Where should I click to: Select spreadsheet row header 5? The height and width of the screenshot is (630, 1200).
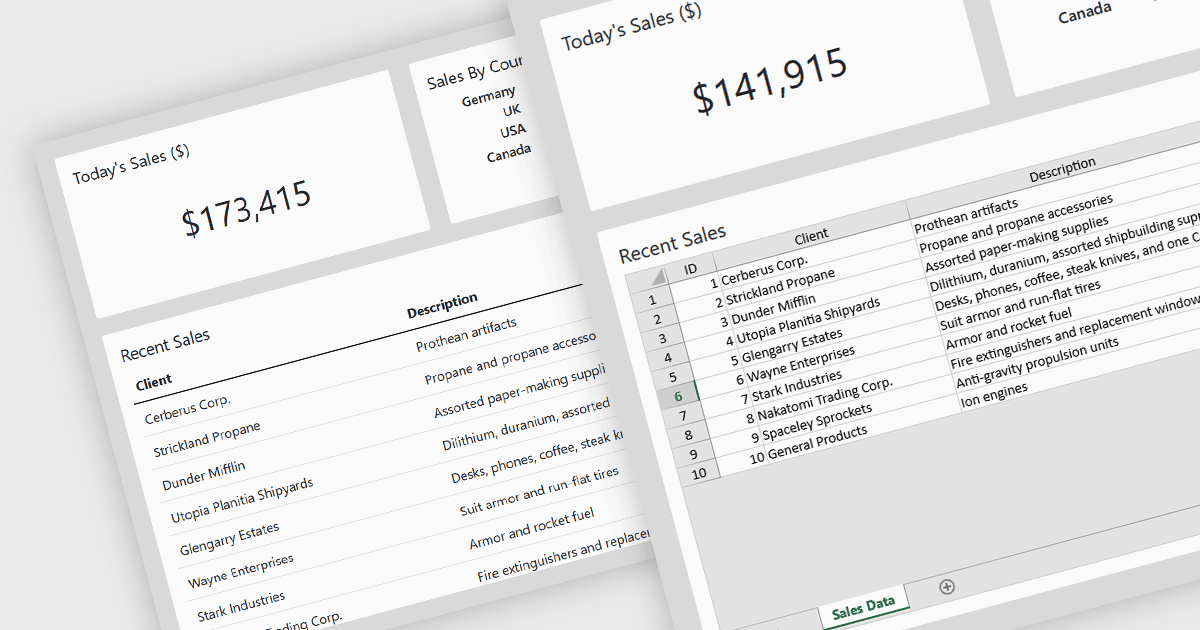[x=673, y=377]
